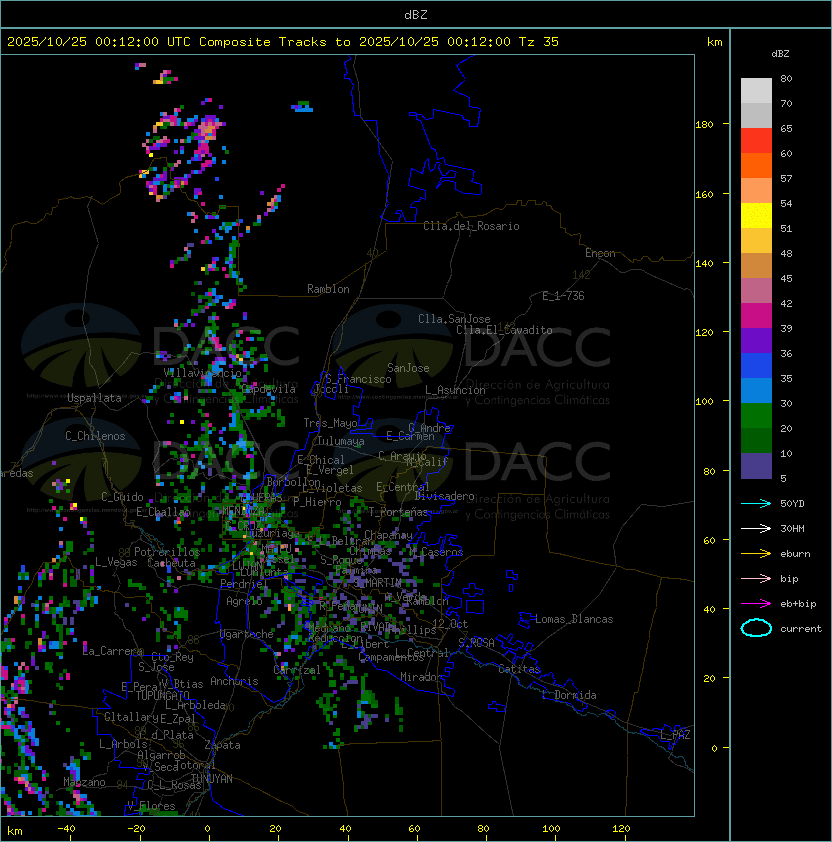This screenshot has height=842, width=832.
Task: Click the cyan current ellipse icon
Action: pyautogui.click(x=756, y=628)
